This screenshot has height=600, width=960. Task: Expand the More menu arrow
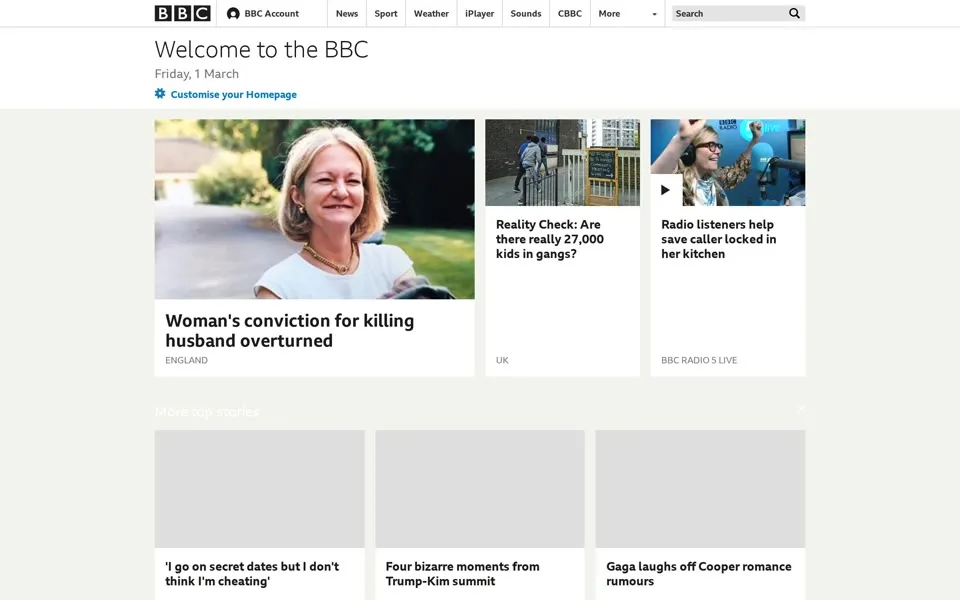click(654, 14)
